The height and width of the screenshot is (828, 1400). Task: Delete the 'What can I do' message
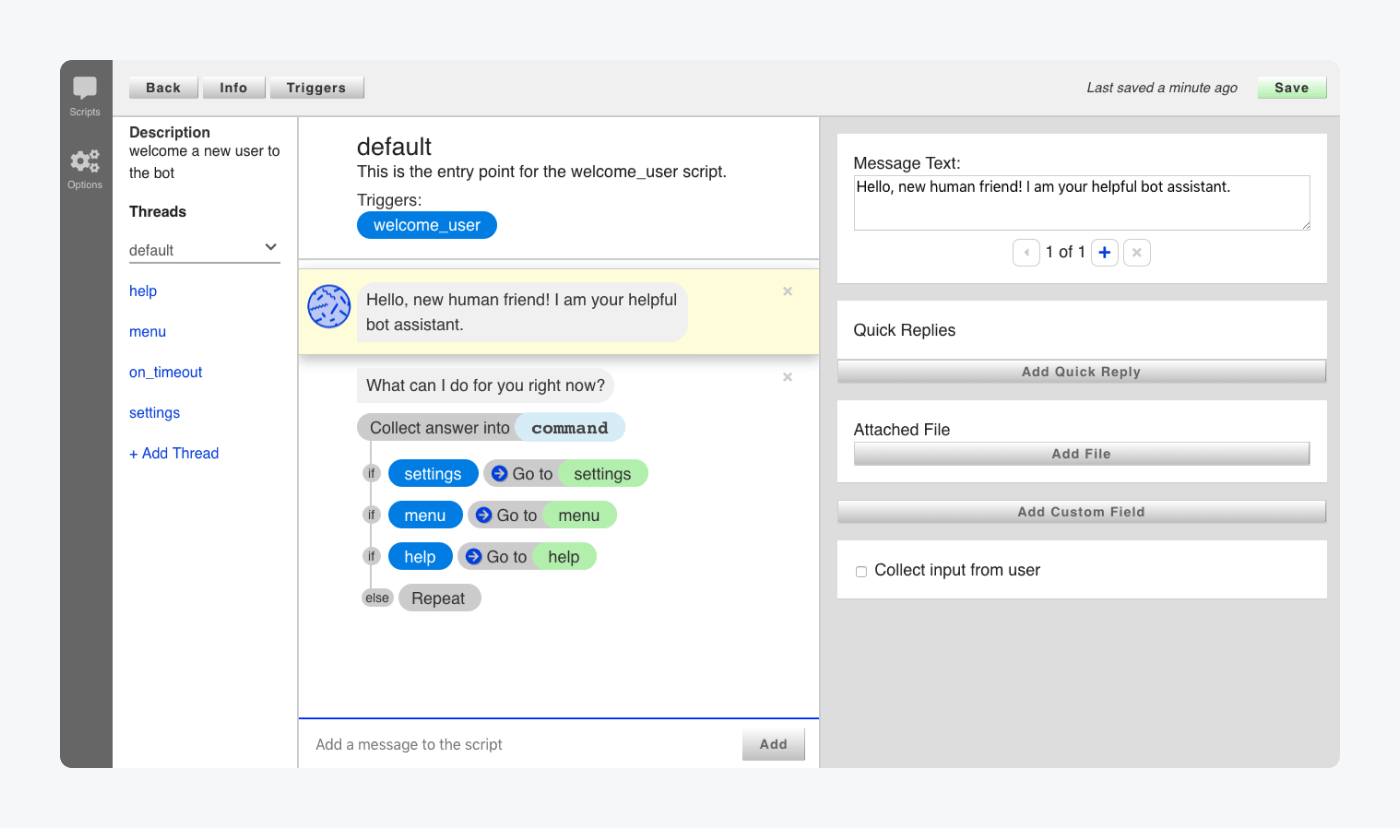[x=787, y=377]
